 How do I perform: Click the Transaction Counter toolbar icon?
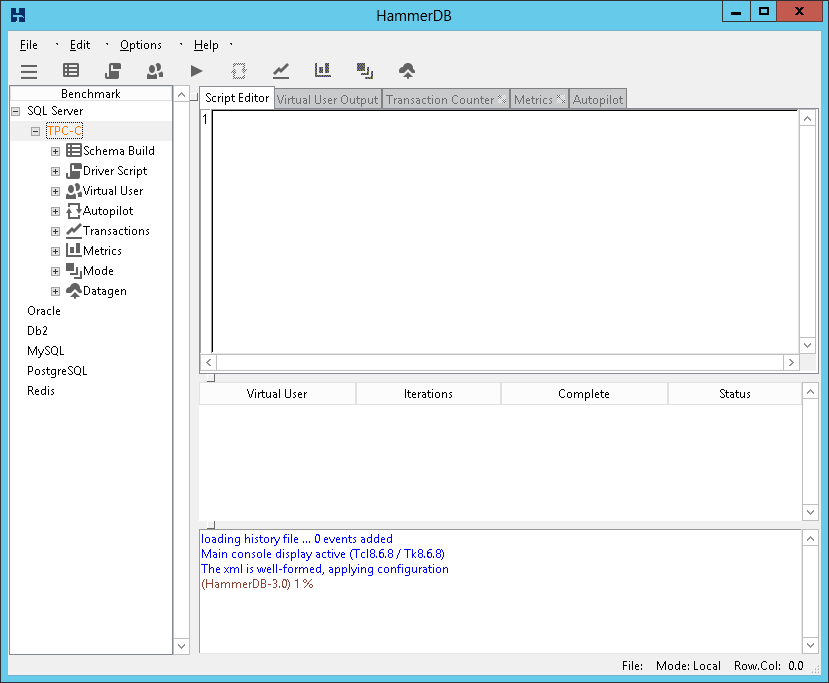[x=281, y=71]
